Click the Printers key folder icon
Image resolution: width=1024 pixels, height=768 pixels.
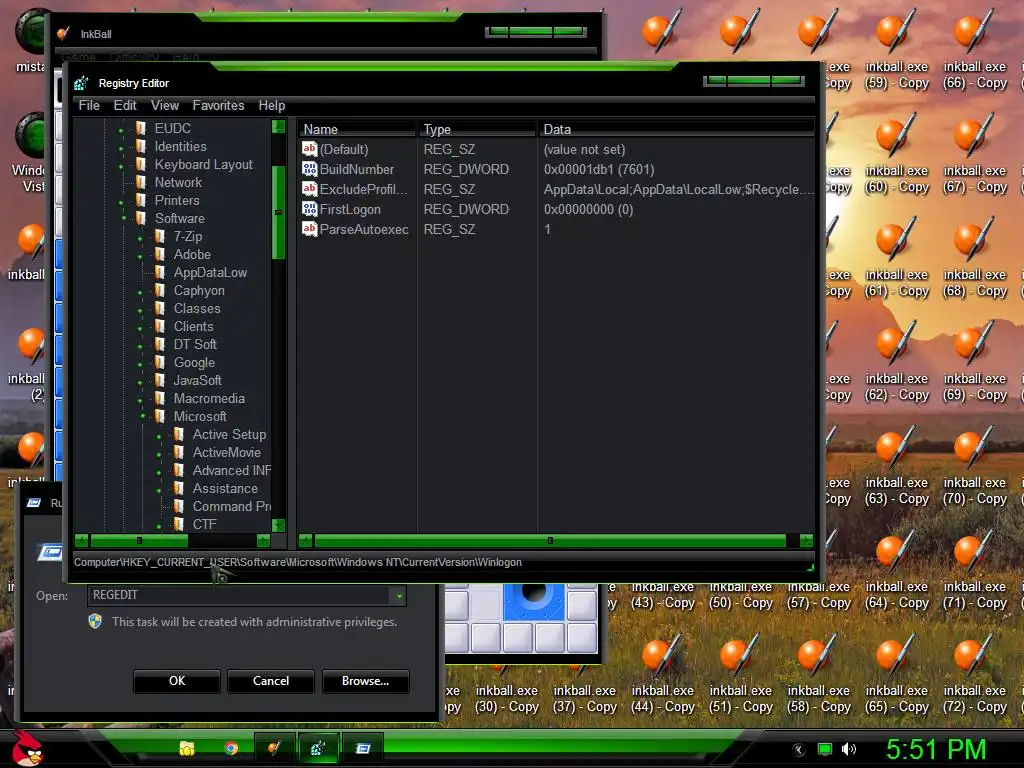[x=140, y=200]
